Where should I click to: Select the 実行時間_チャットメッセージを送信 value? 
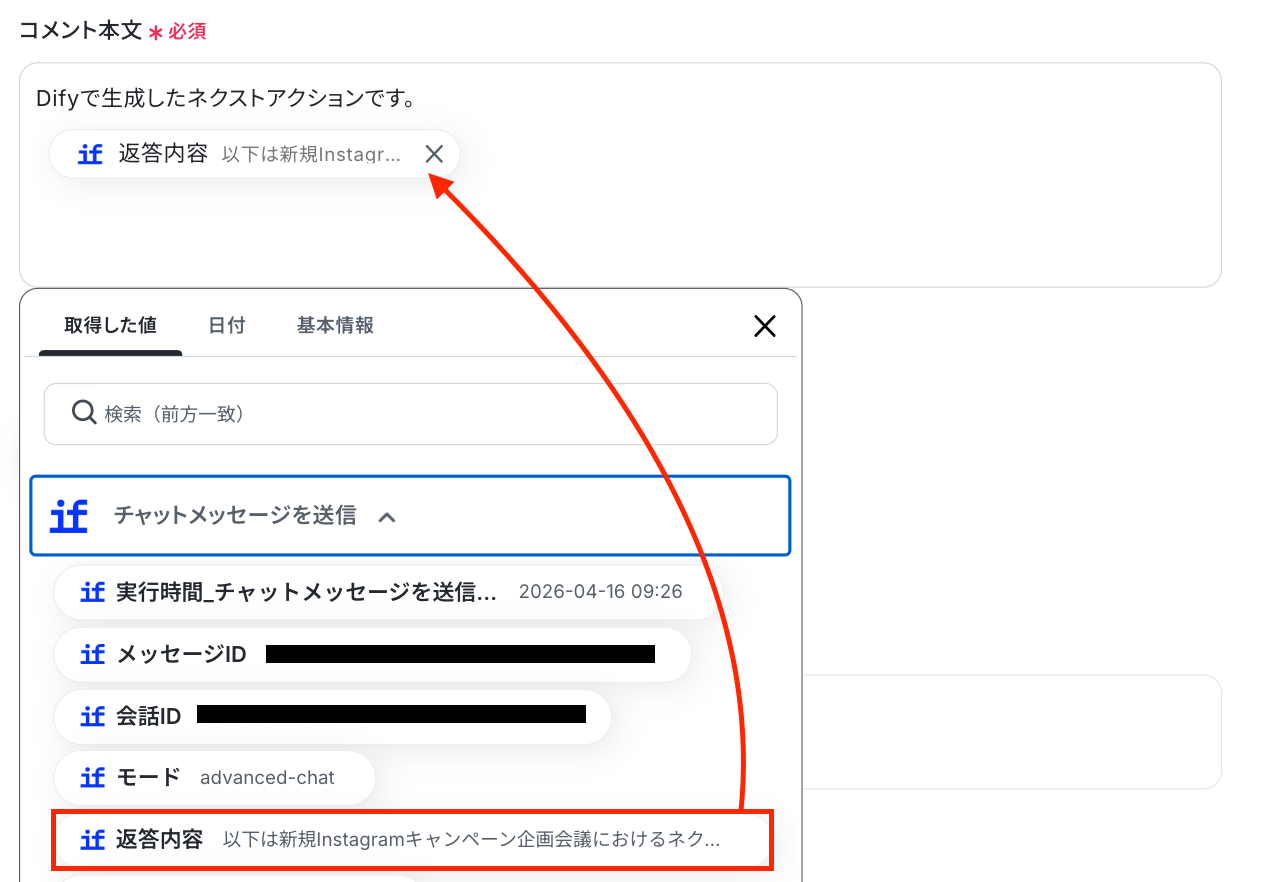coord(388,592)
